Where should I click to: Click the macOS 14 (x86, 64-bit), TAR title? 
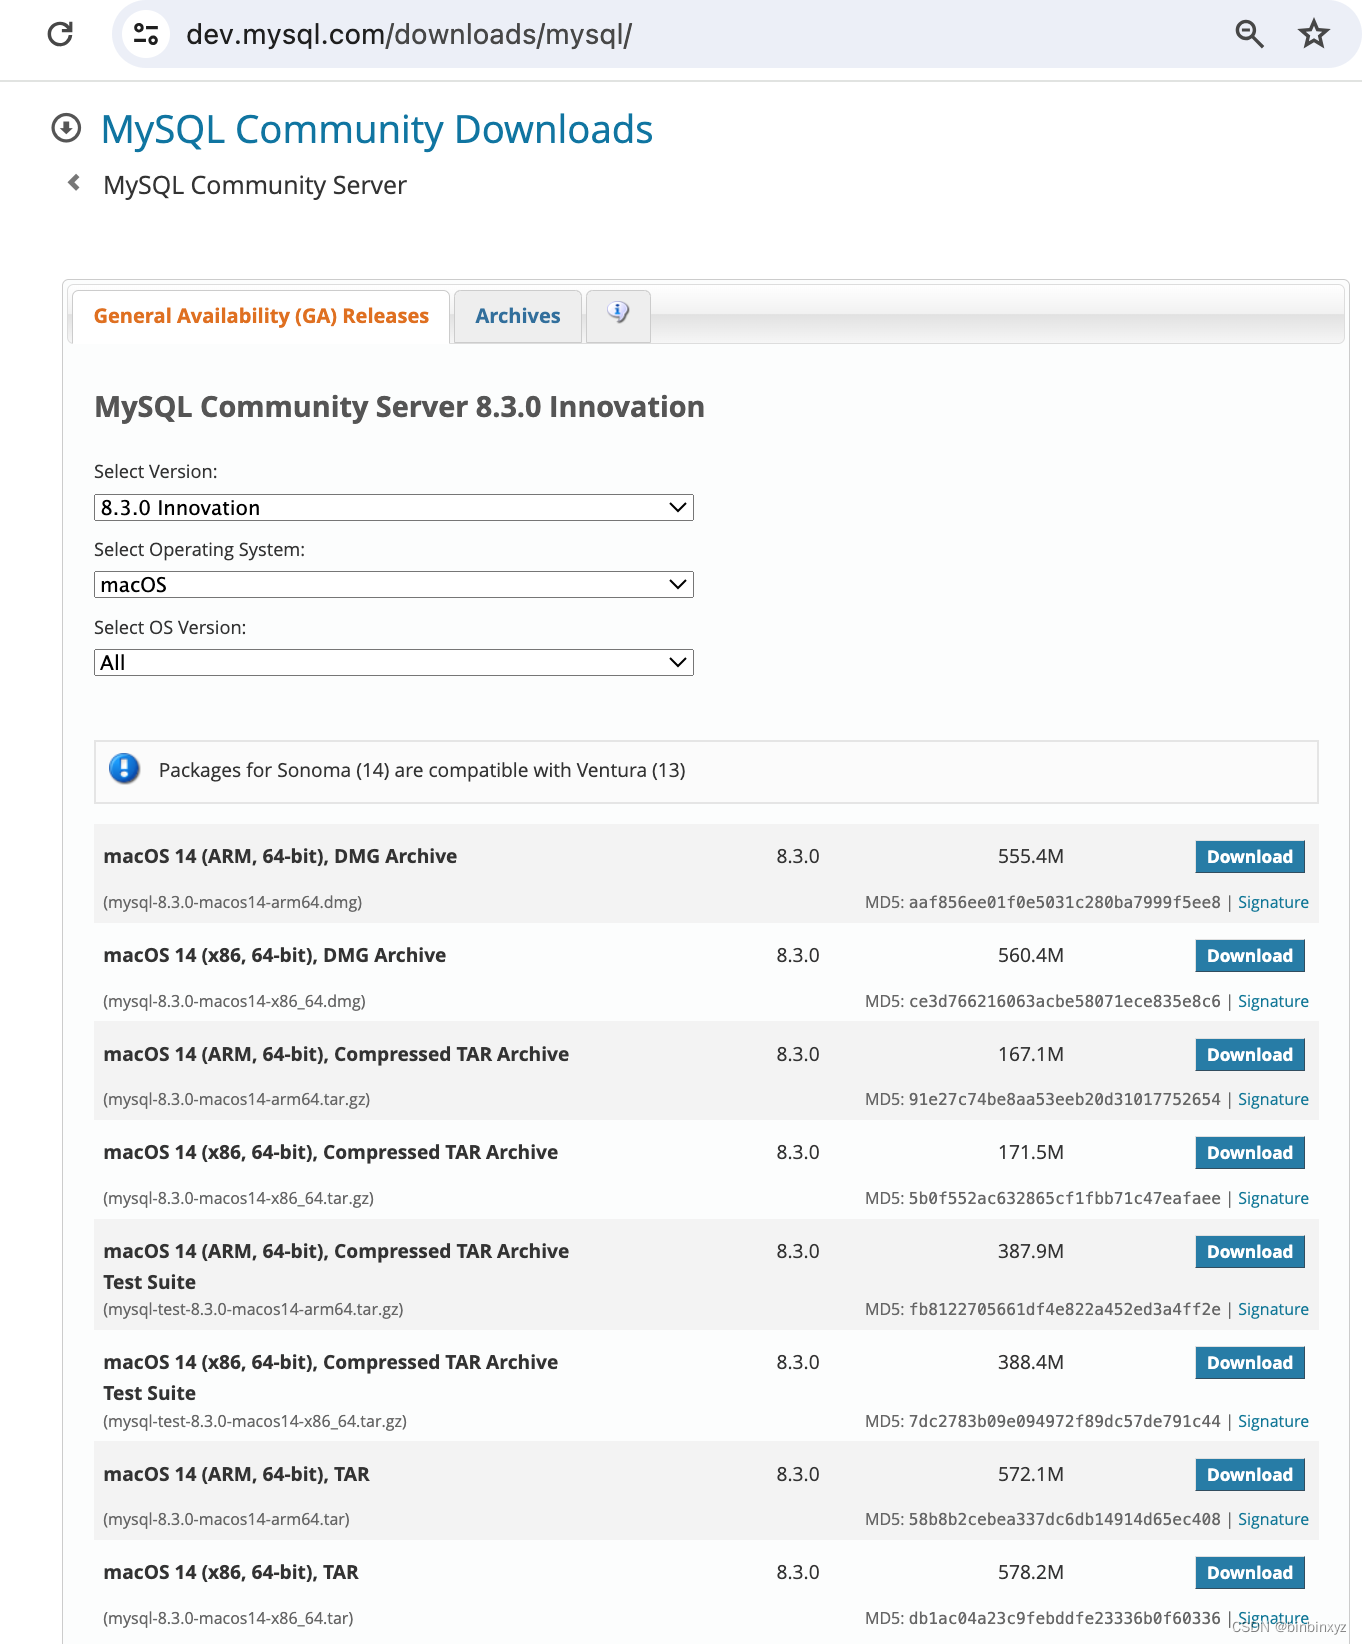231,1572
